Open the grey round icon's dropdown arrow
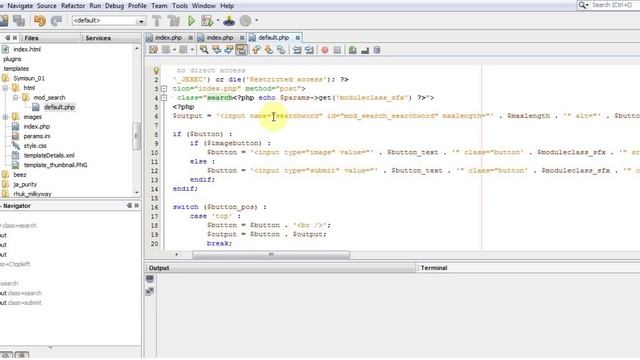This screenshot has height=360, width=640. [x=256, y=20]
